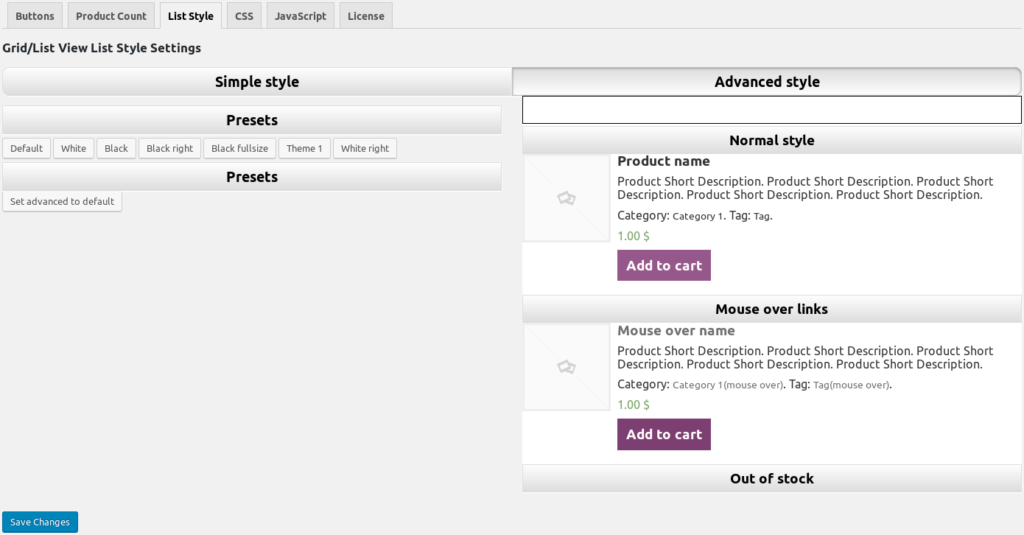
Task: Click the Normal style product image placeholder
Action: 566,199
